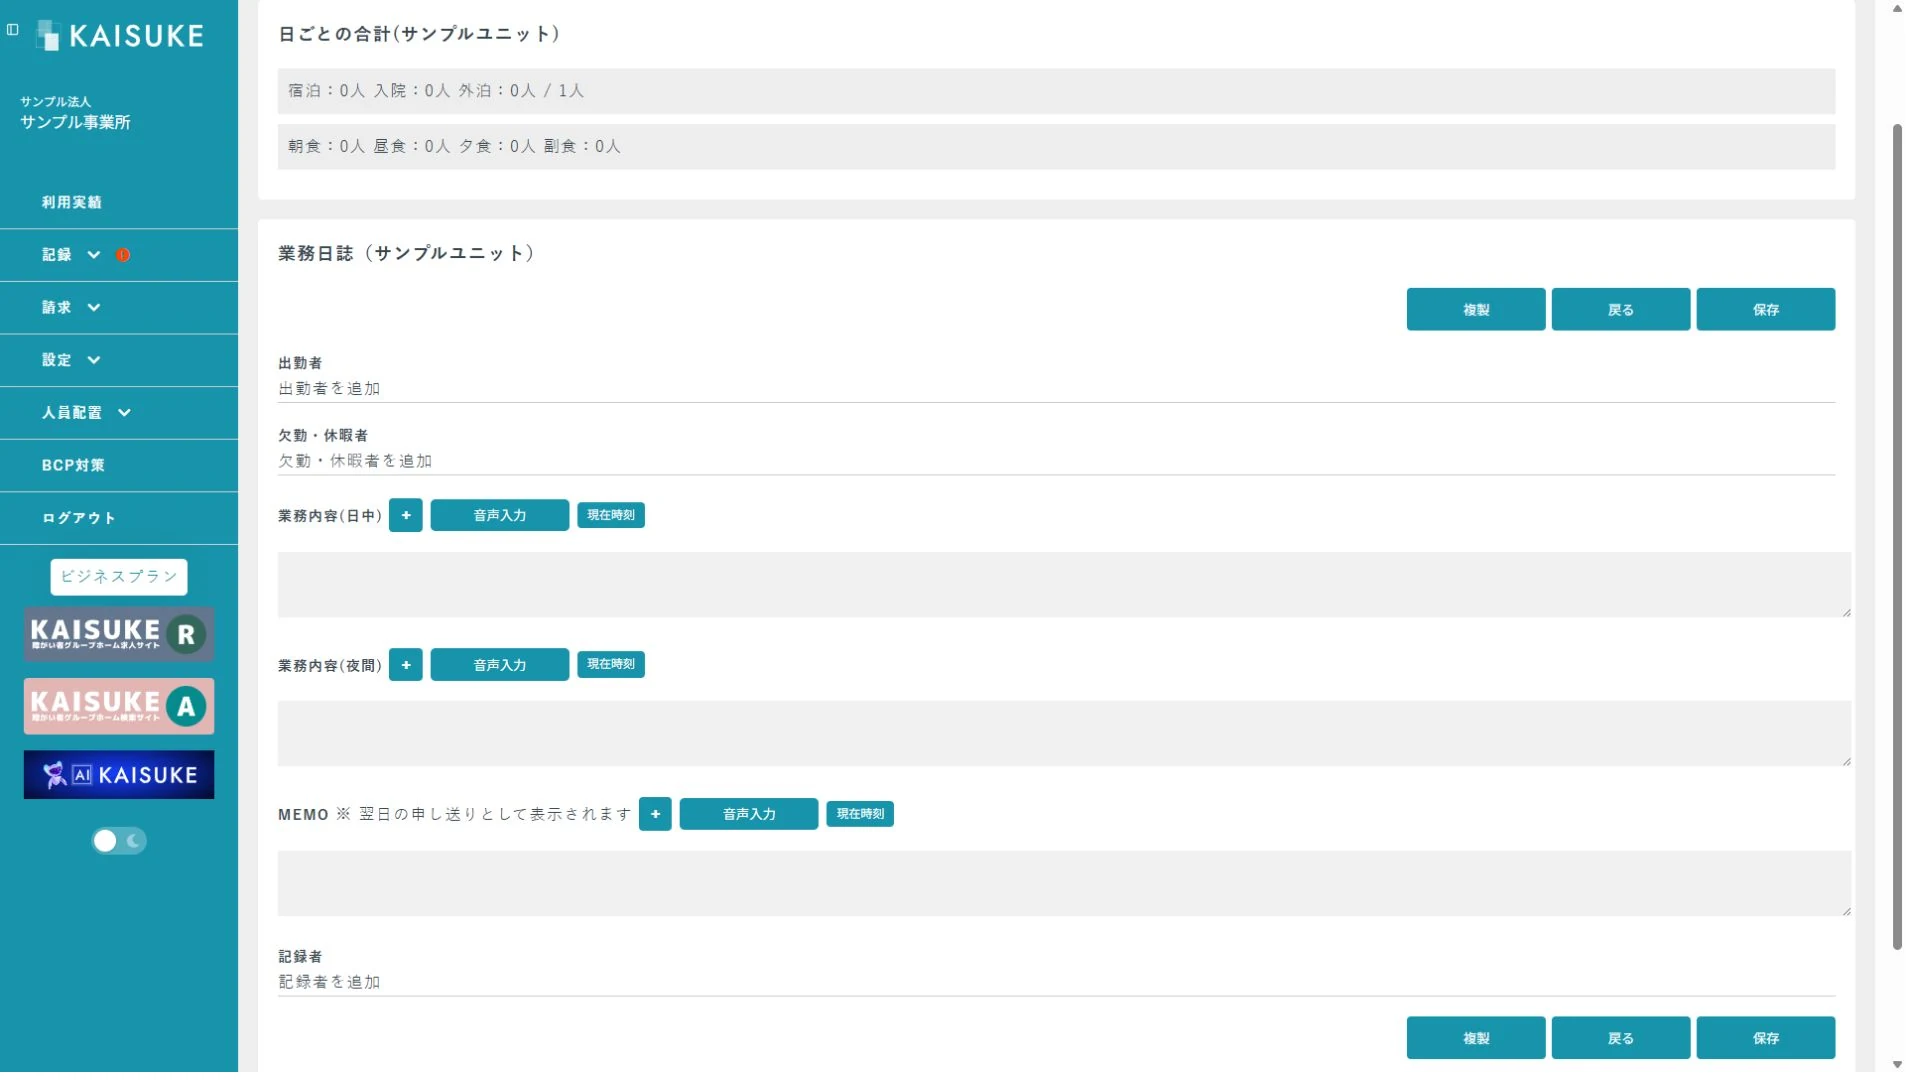The height and width of the screenshot is (1080, 1920).
Task: Click 音声入力 for 業務内容(夜間)
Action: (x=500, y=665)
